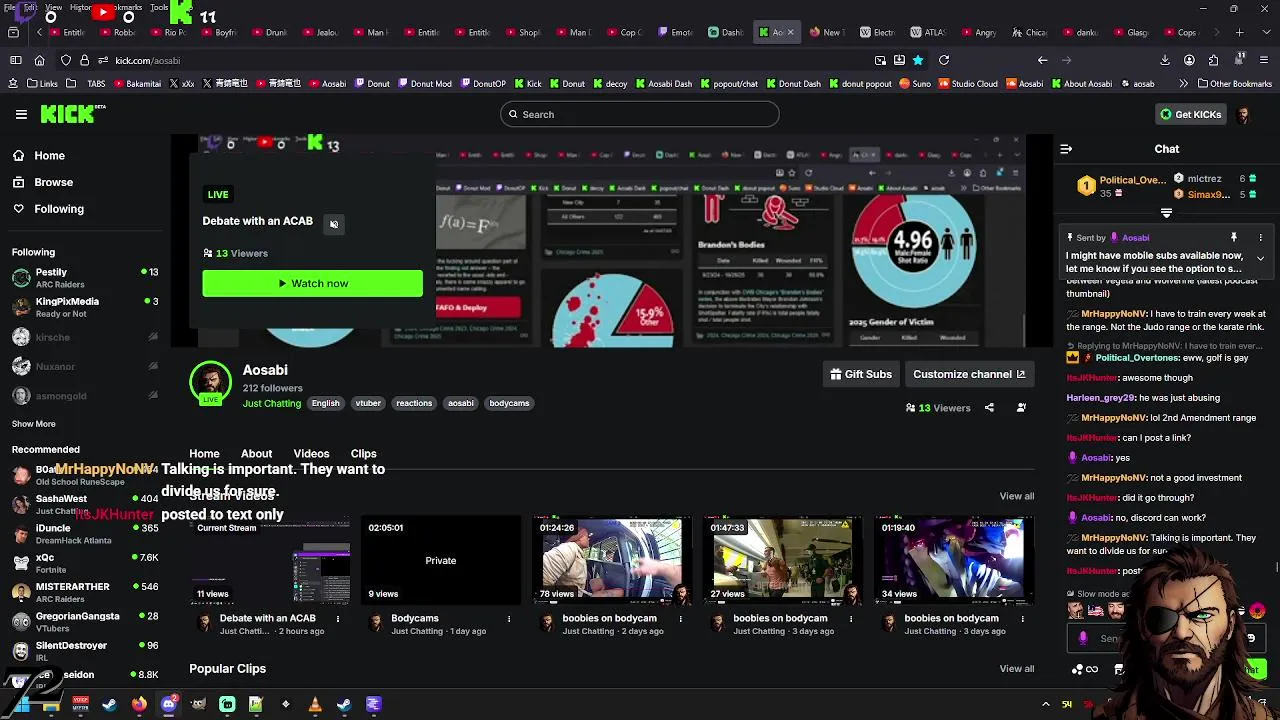The height and width of the screenshot is (720, 1280).
Task: Toggle the browser side panel
Action: [x=15, y=60]
